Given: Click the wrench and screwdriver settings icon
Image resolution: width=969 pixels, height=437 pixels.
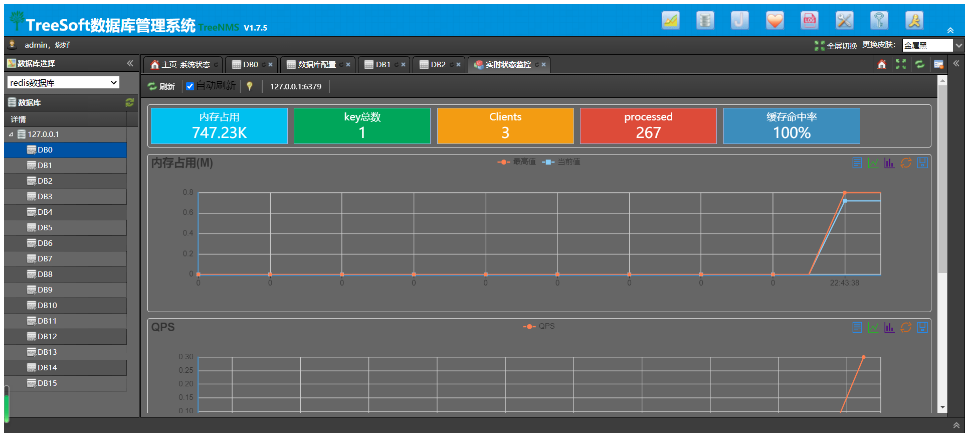Looking at the screenshot, I should pyautogui.click(x=845, y=20).
